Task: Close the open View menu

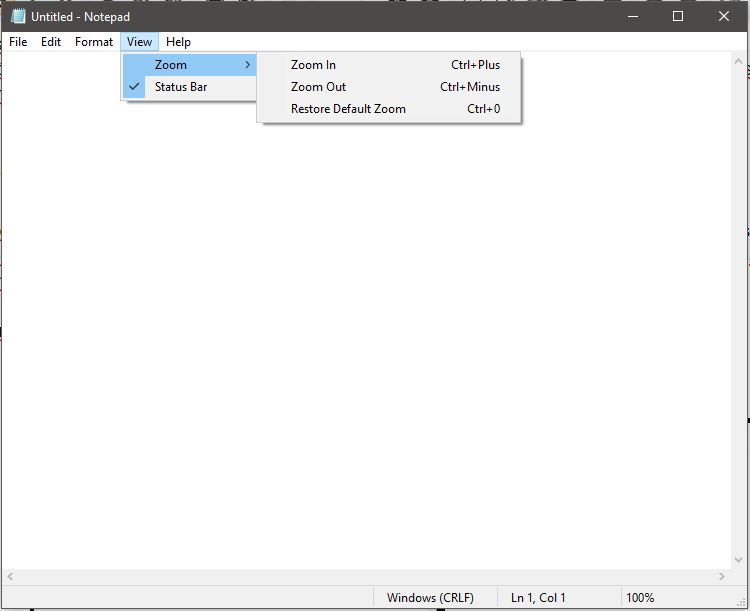Action: tap(139, 42)
